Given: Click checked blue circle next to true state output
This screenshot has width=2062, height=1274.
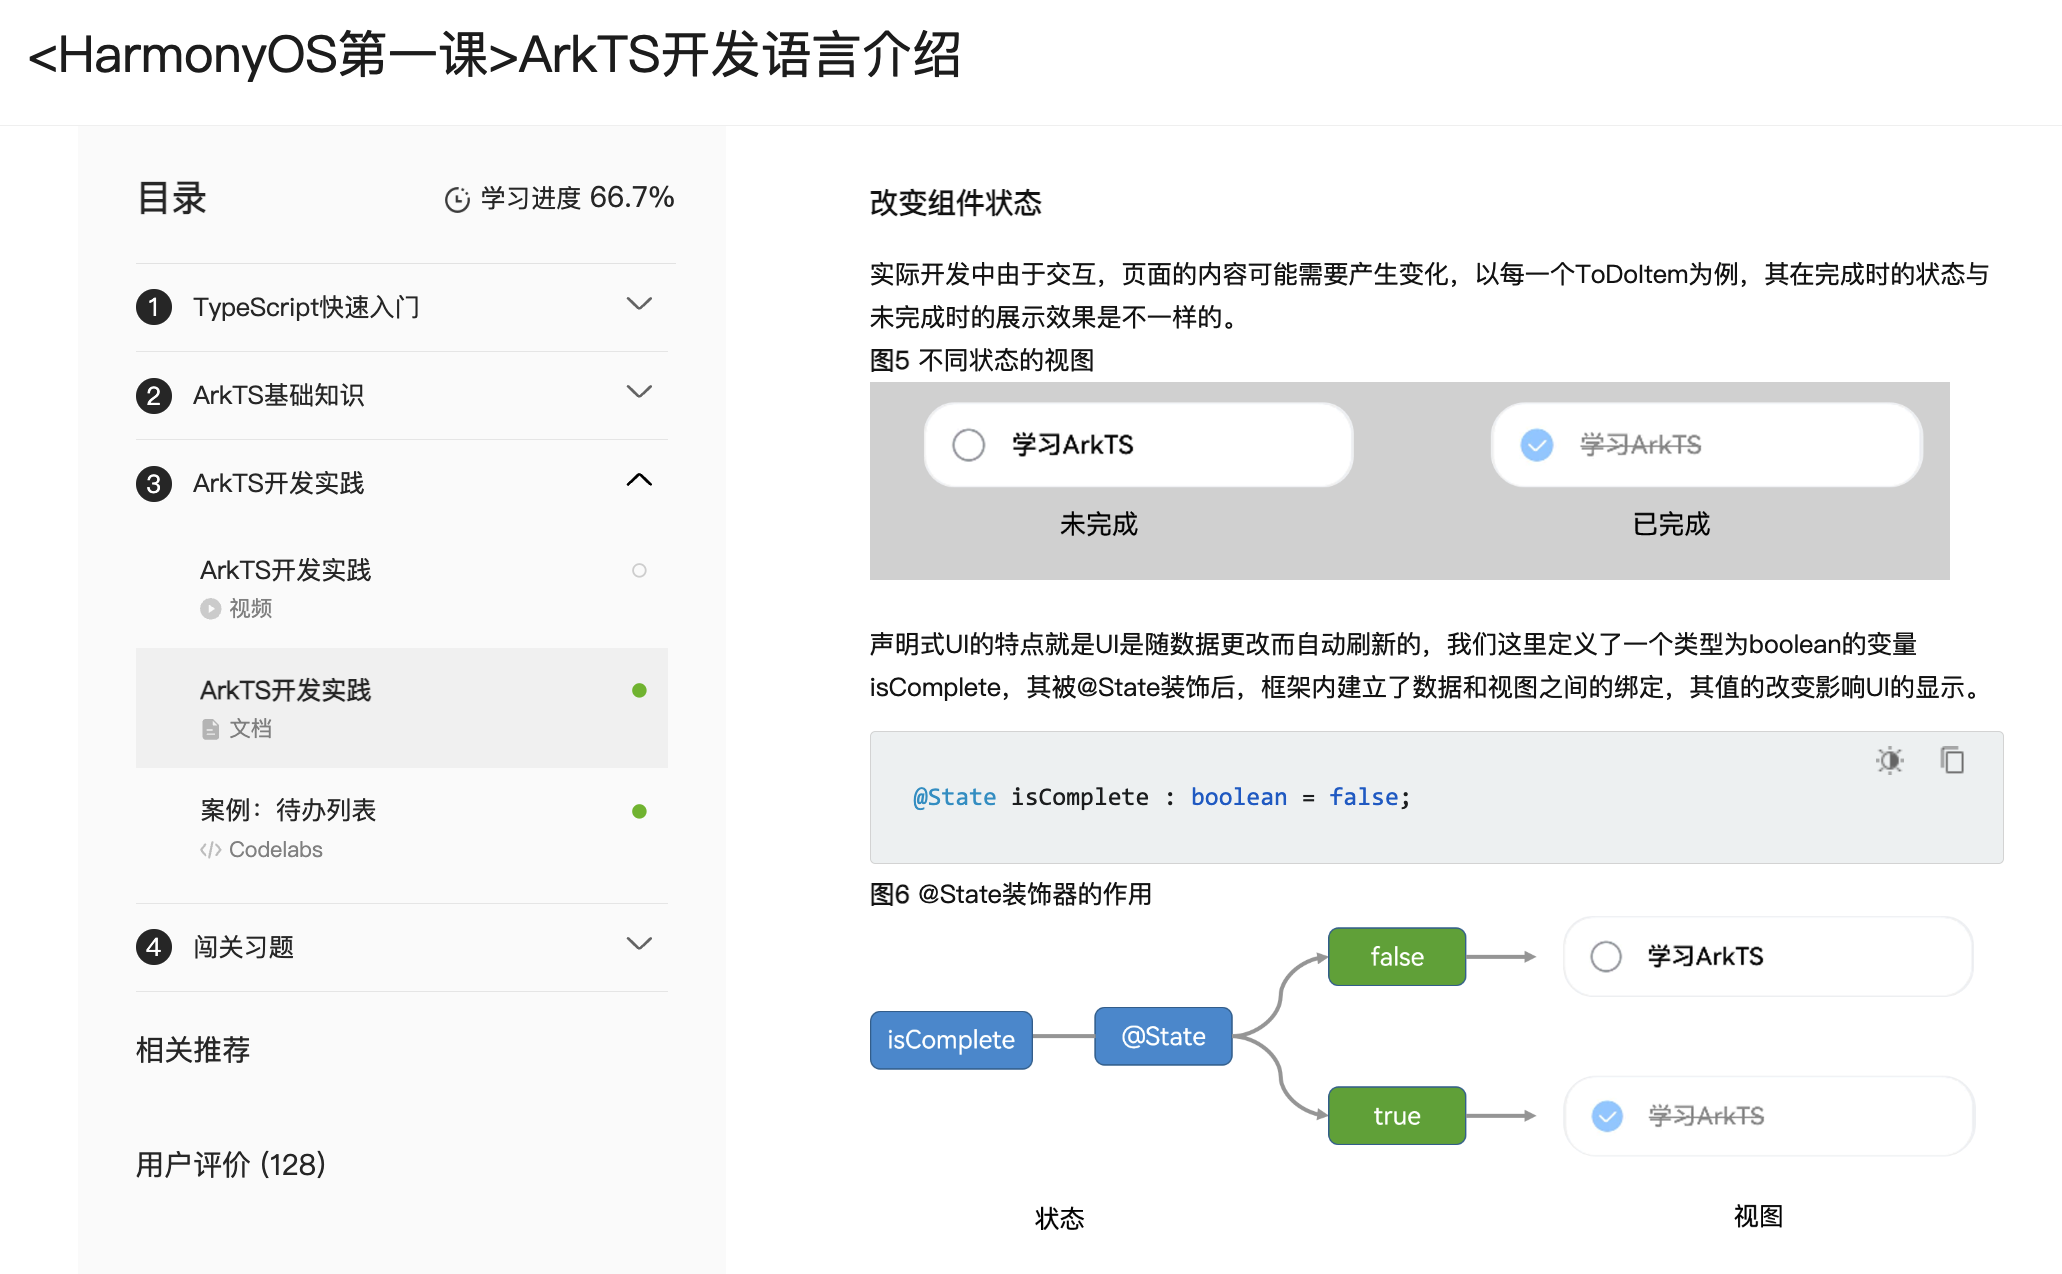Looking at the screenshot, I should coord(1607,1116).
